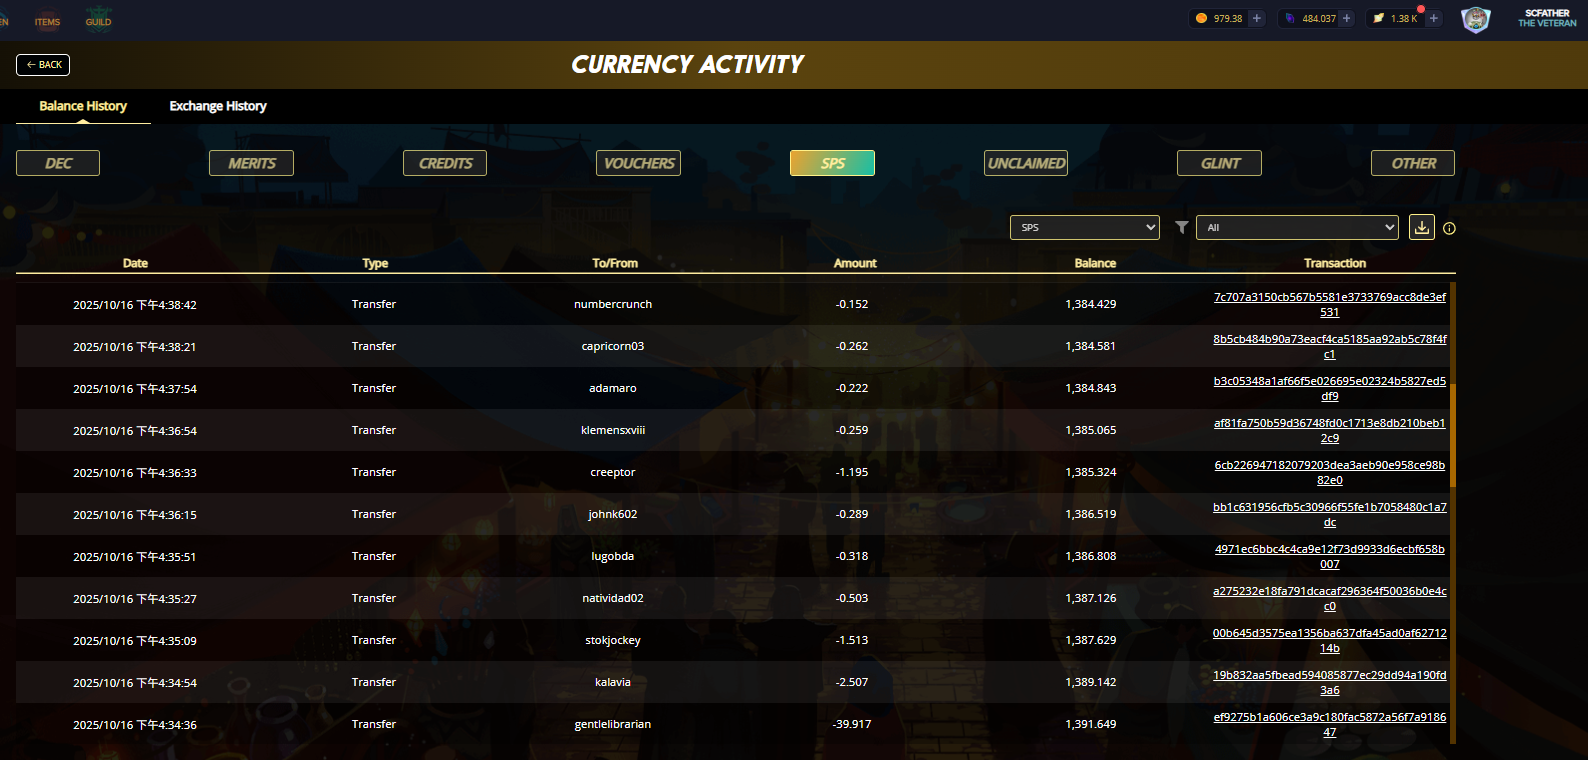Select the MERITS currency tab
Screen dimensions: 1588x760
point(251,163)
